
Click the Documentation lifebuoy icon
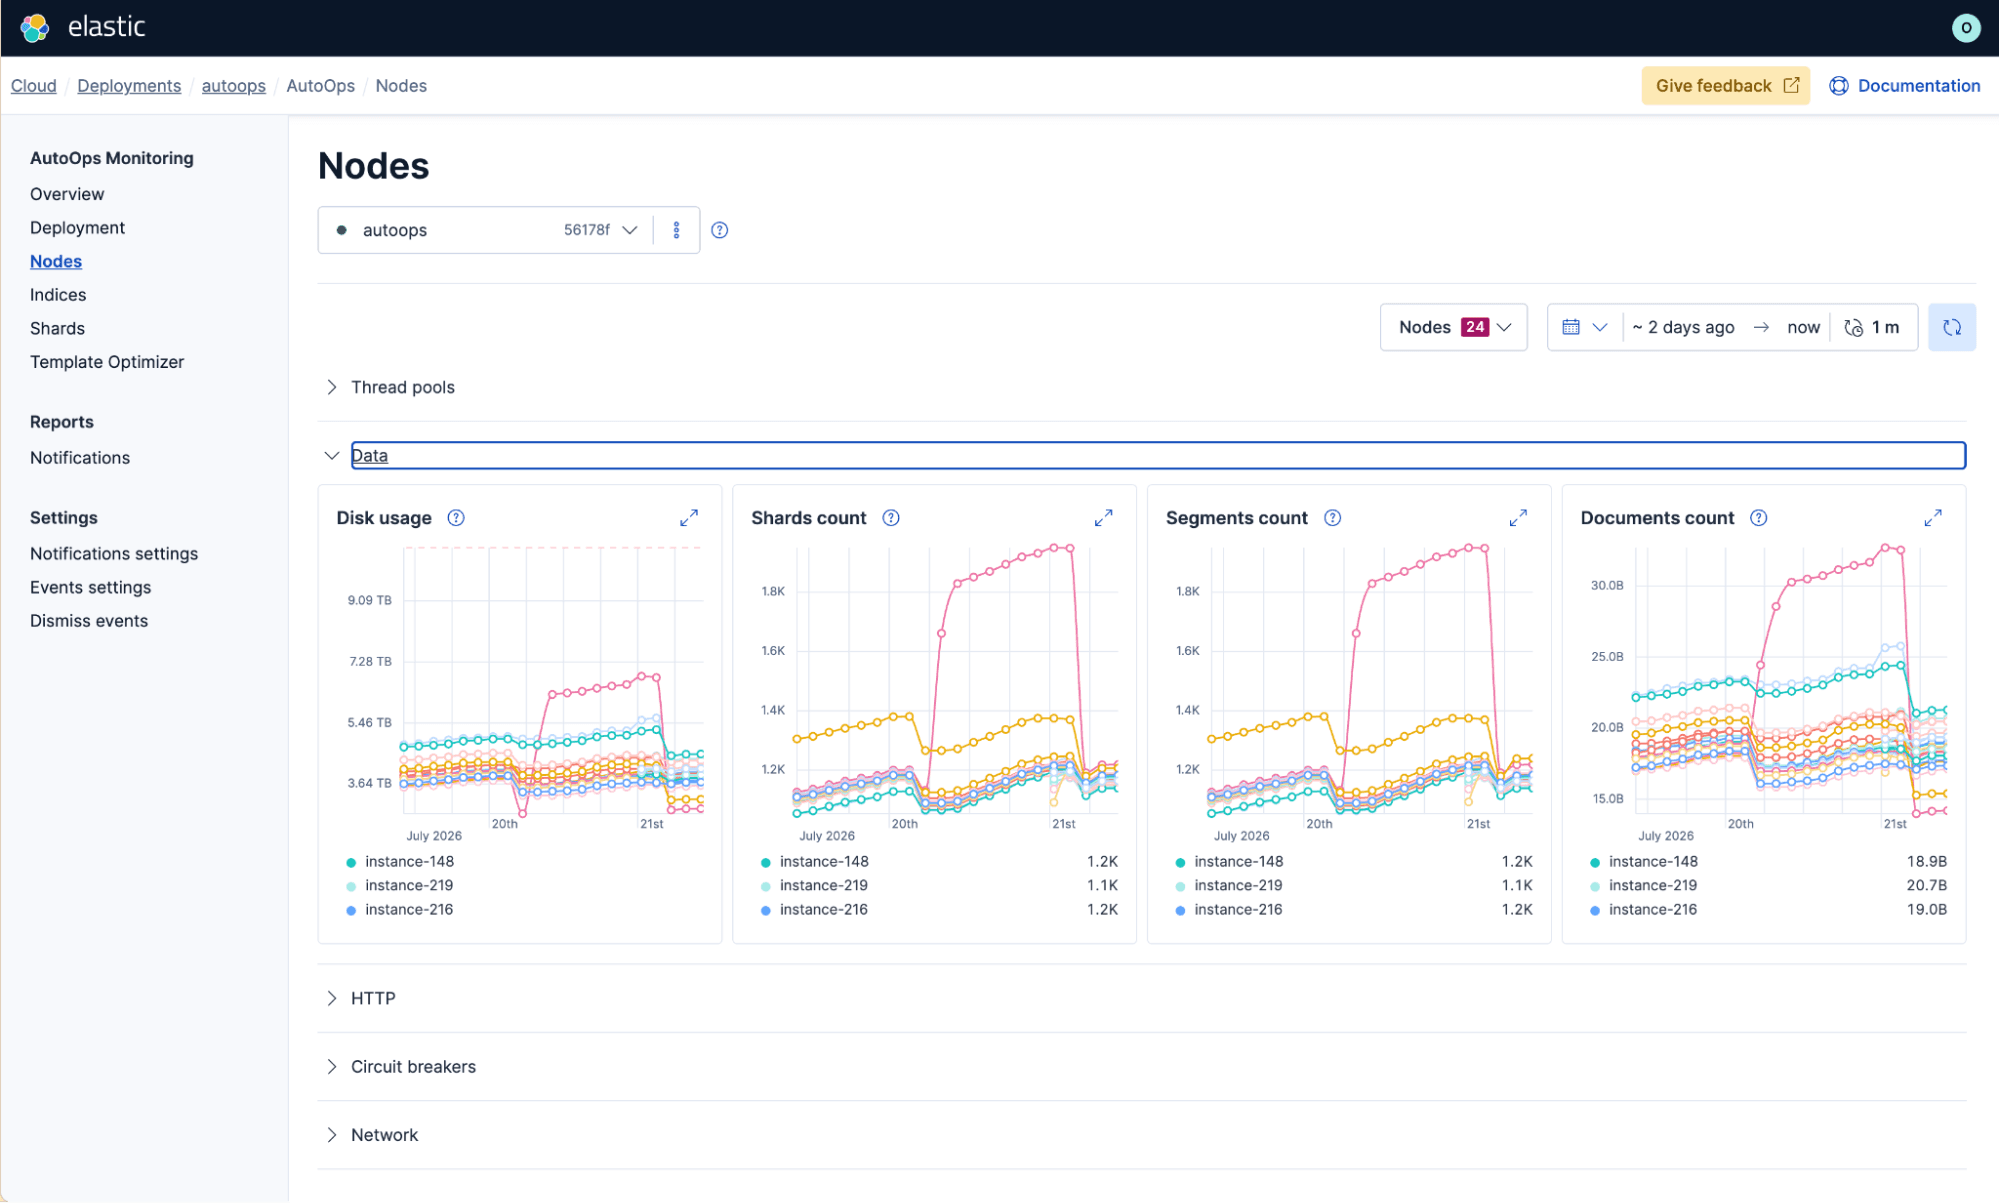1839,86
